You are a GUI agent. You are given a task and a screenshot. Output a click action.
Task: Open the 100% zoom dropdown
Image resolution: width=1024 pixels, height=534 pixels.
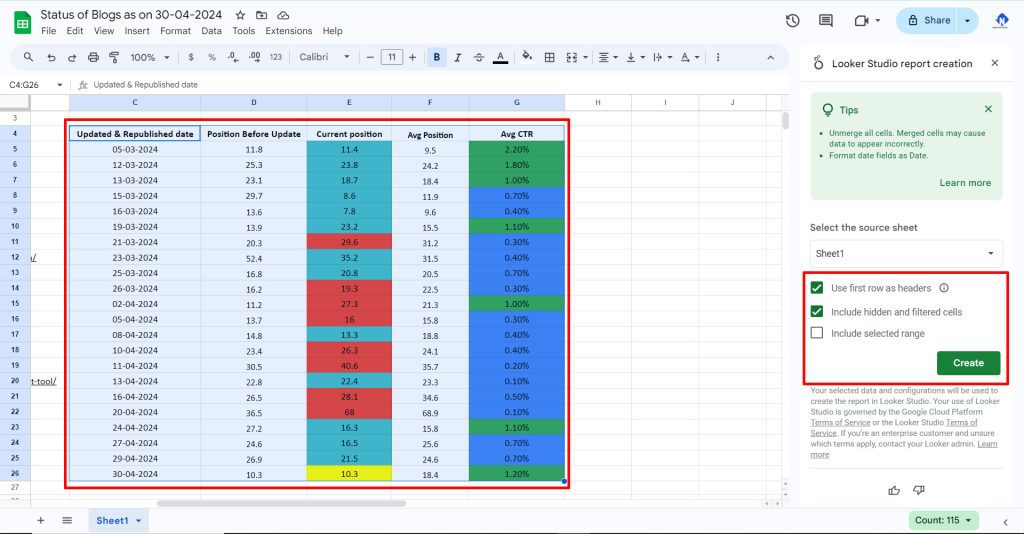pos(149,57)
